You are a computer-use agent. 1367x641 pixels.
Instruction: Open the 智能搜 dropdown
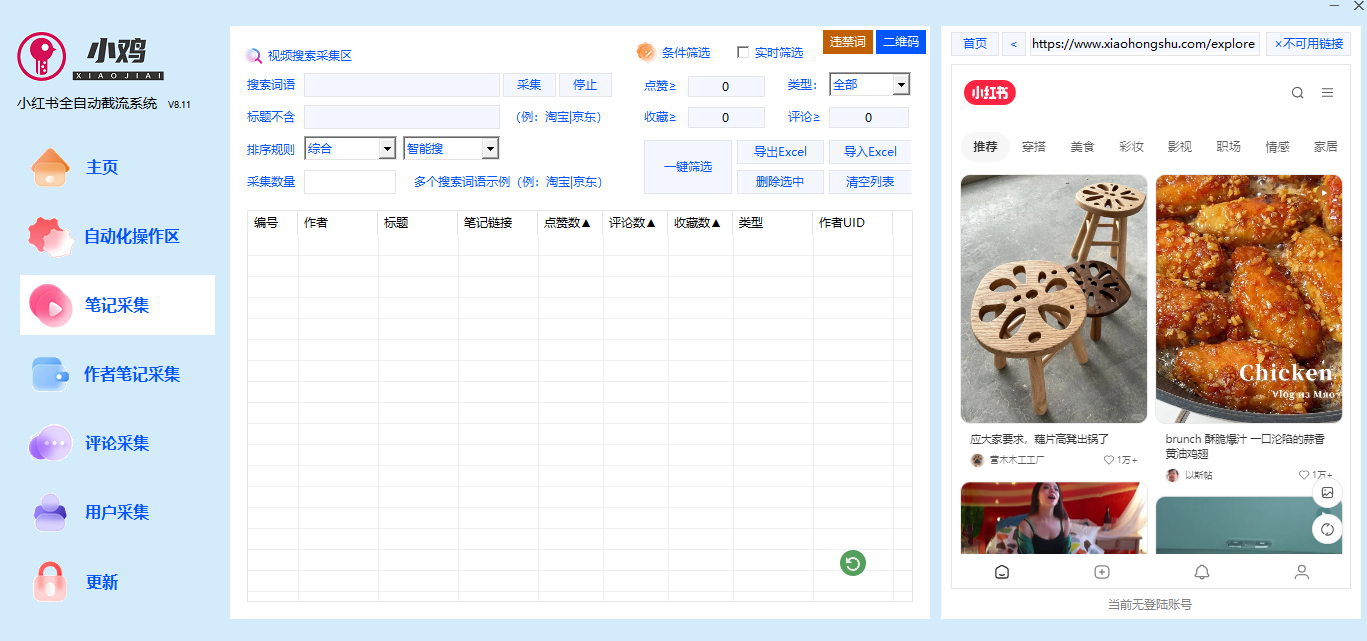coord(451,147)
